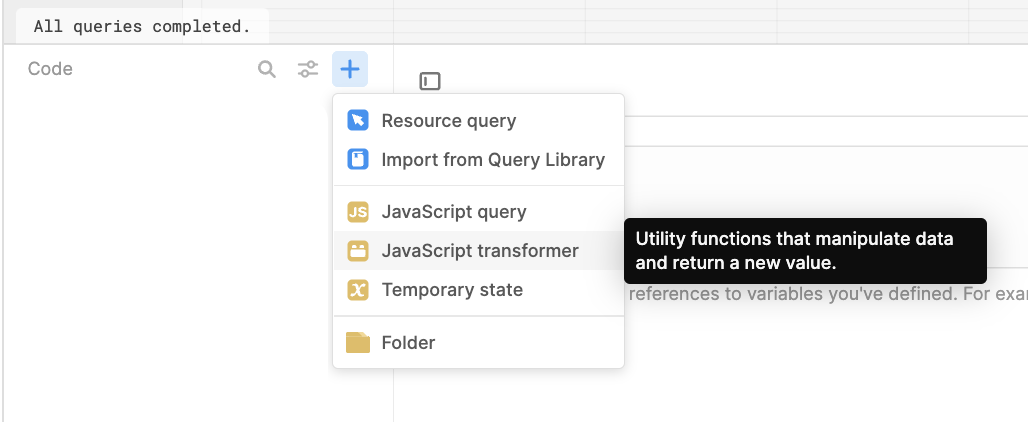Viewport: 1028px width, 422px height.
Task: Toggle the left sidebar panel icon
Action: [430, 81]
